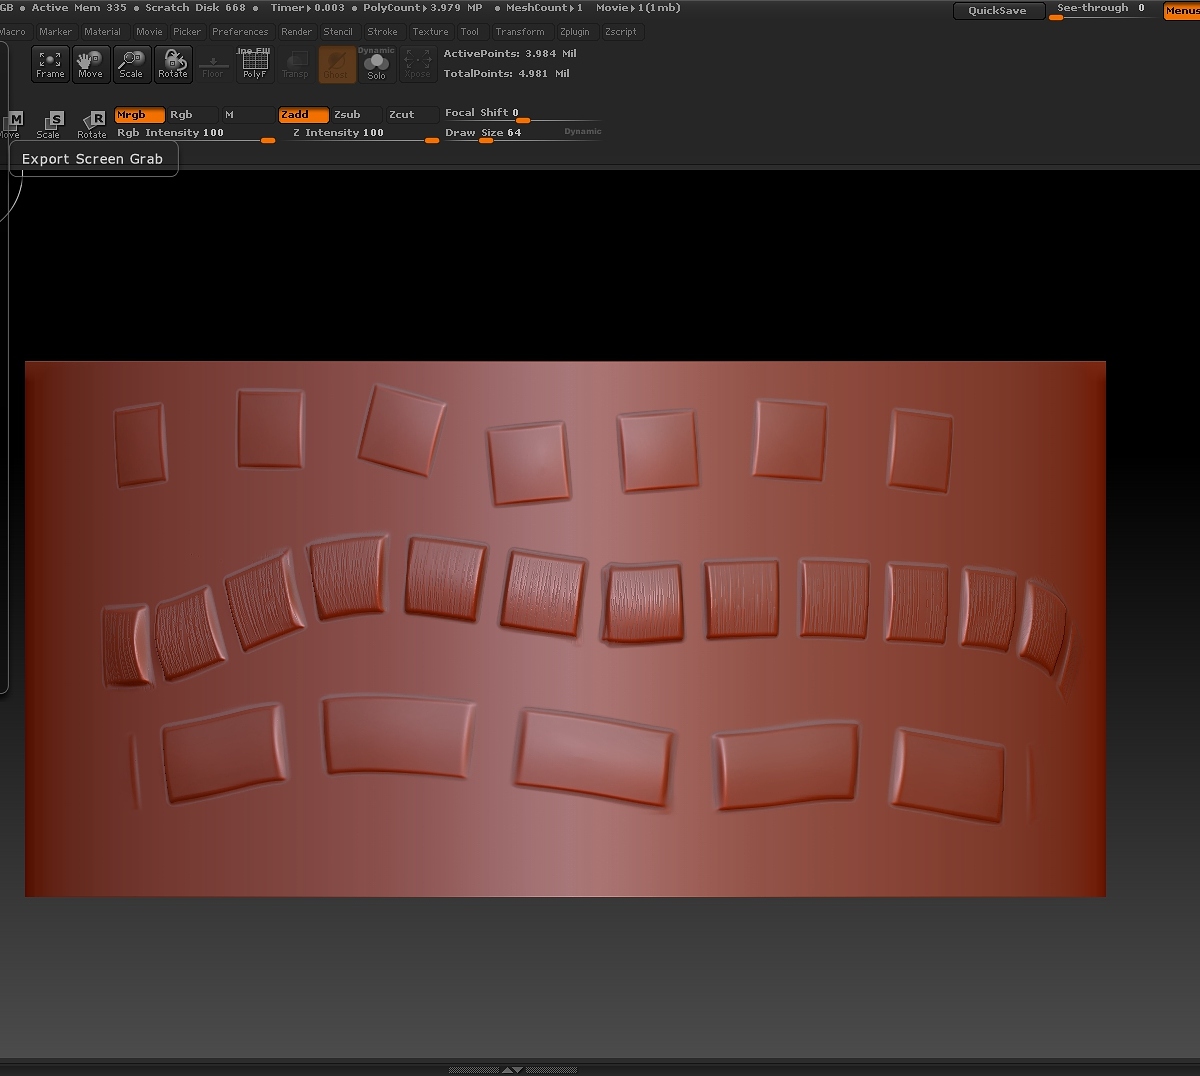This screenshot has height=1076, width=1200.
Task: Activate the Solo mode icon
Action: tap(377, 64)
